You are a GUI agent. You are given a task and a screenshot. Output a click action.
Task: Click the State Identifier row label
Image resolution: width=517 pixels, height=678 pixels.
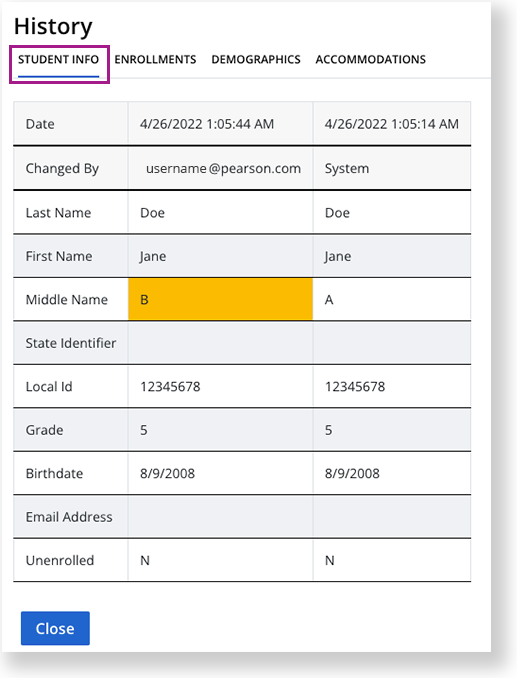70,343
